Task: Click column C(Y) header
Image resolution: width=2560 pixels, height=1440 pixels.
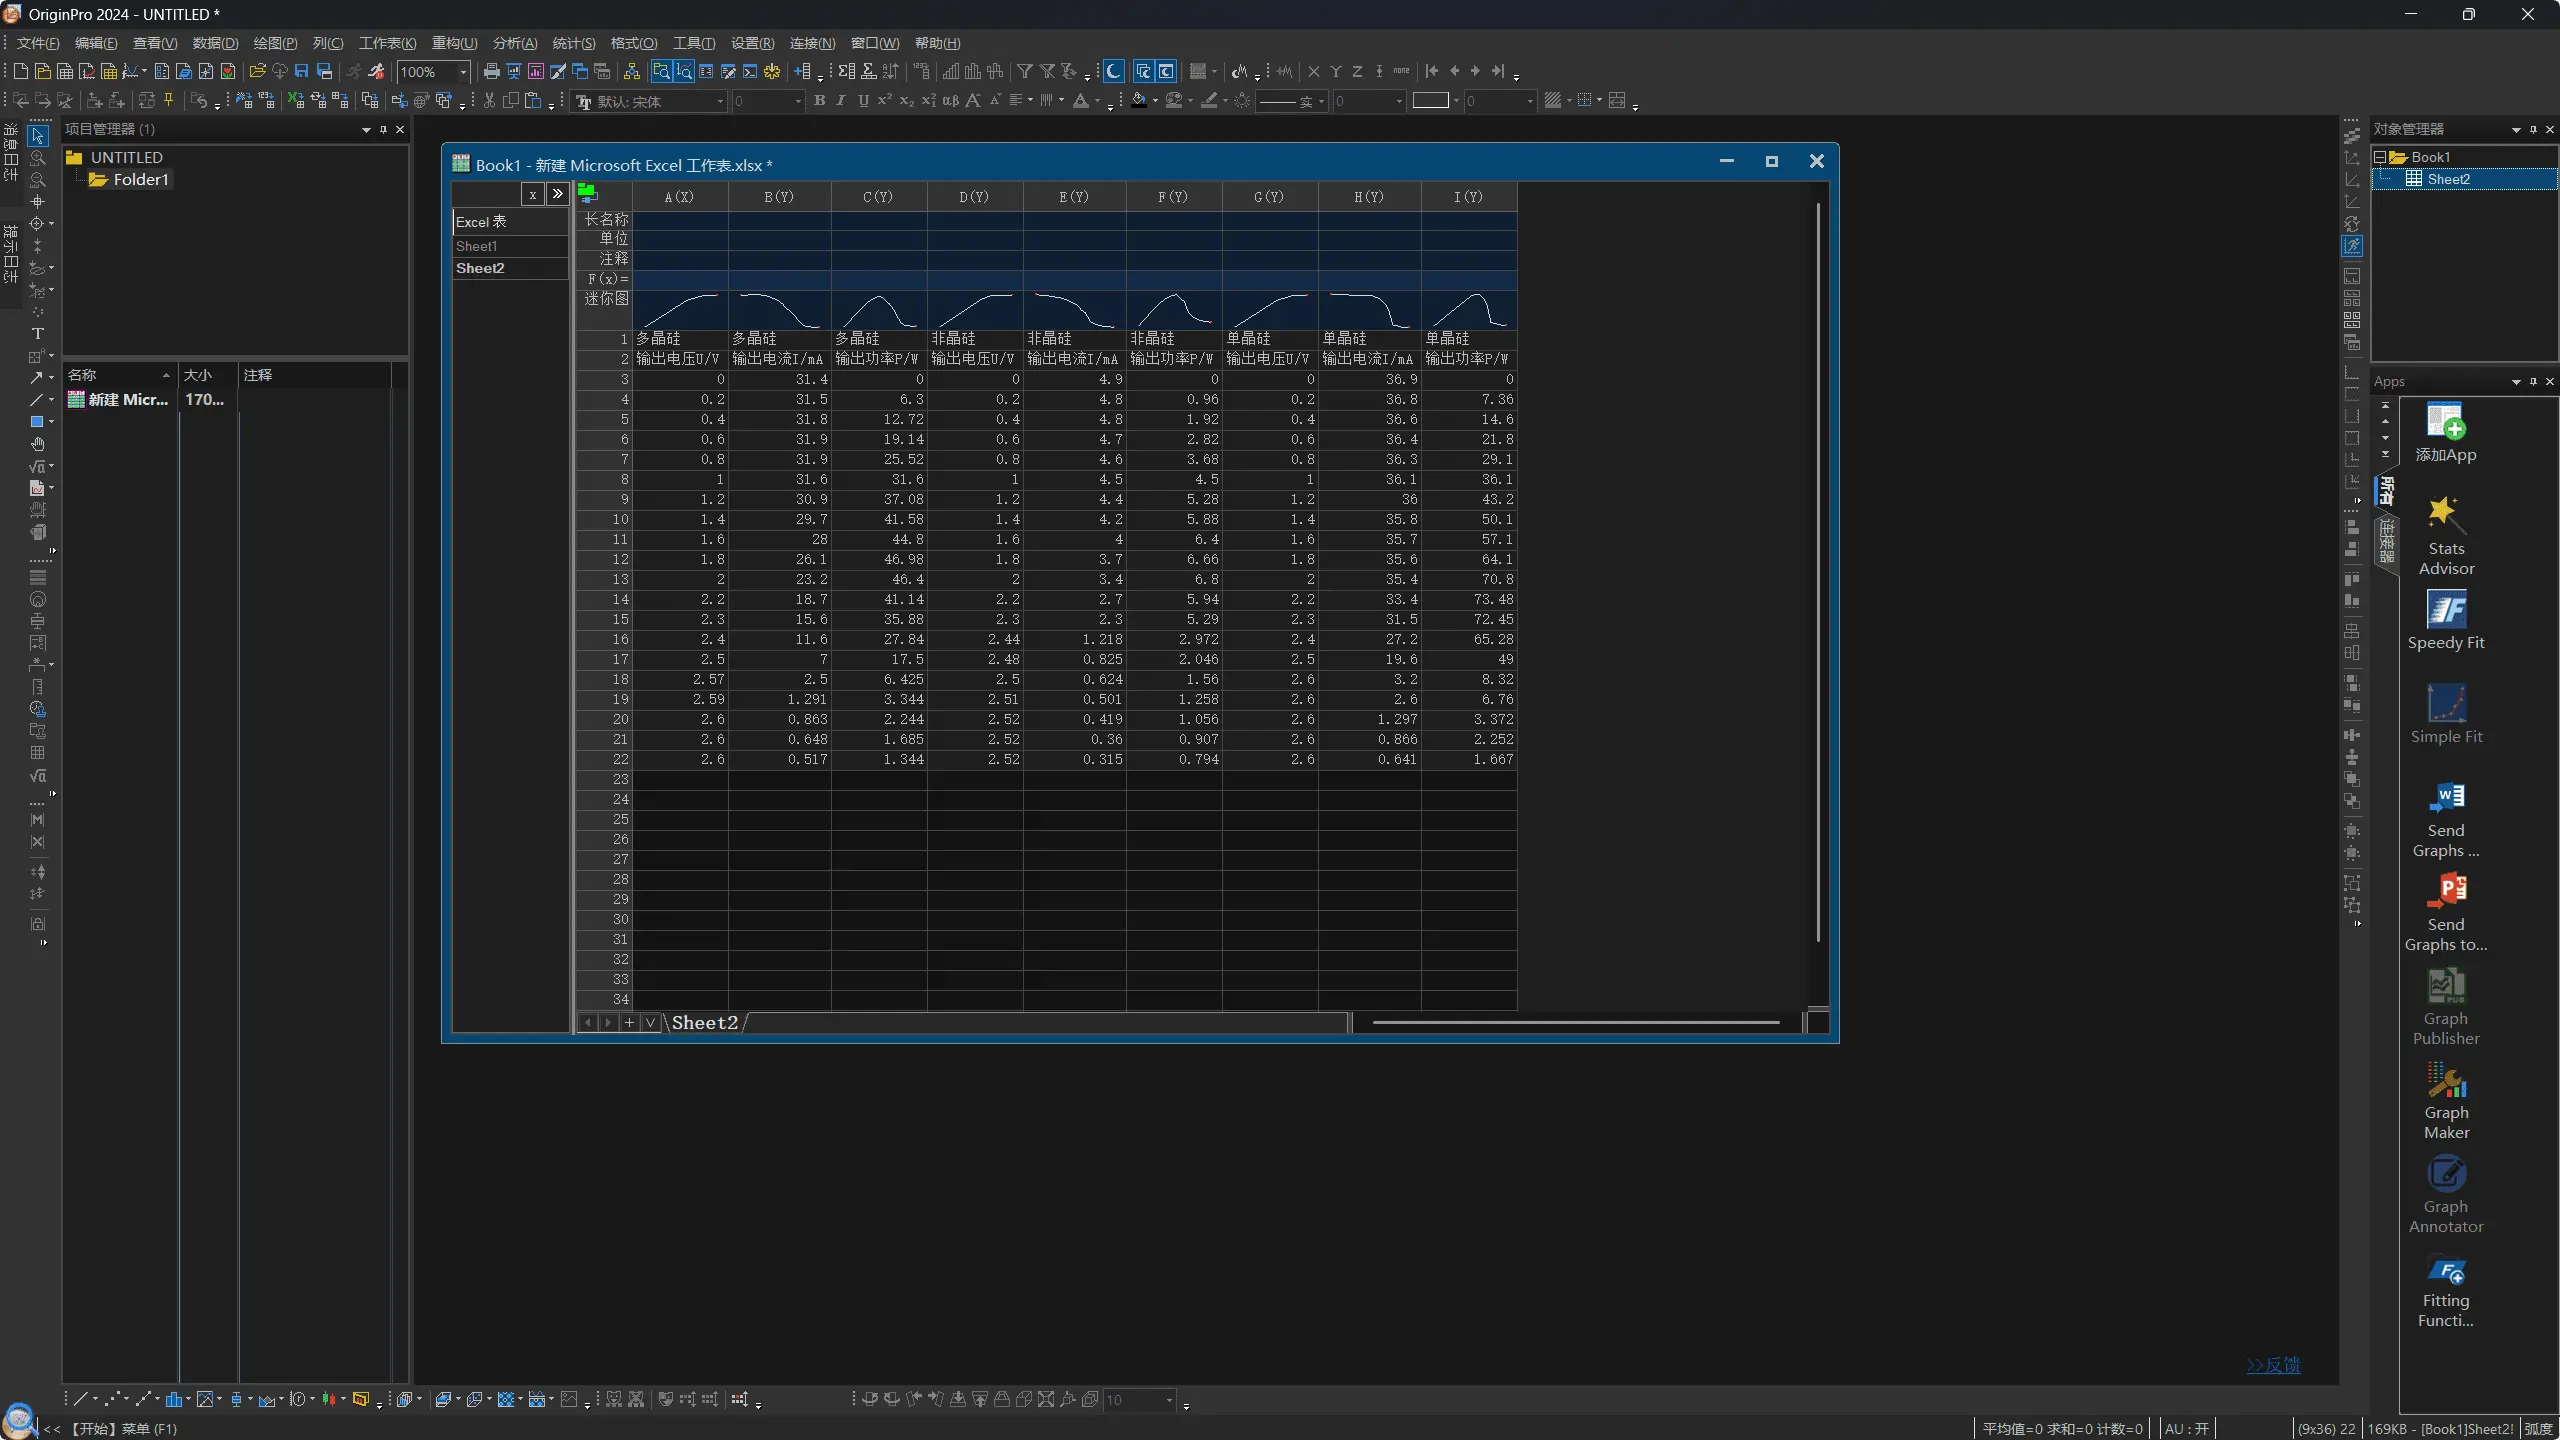Action: tap(878, 197)
